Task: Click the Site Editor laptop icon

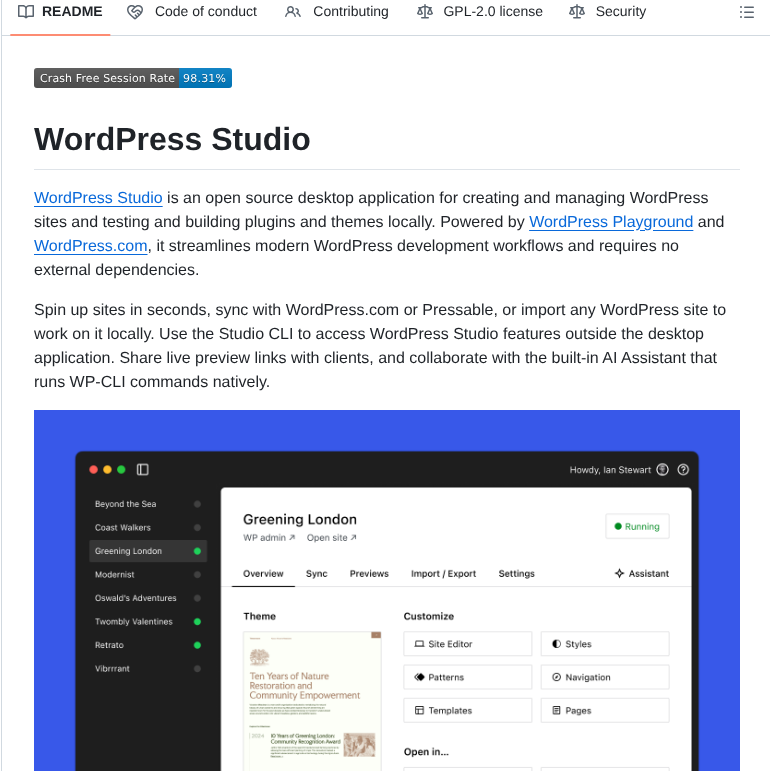Action: [419, 644]
